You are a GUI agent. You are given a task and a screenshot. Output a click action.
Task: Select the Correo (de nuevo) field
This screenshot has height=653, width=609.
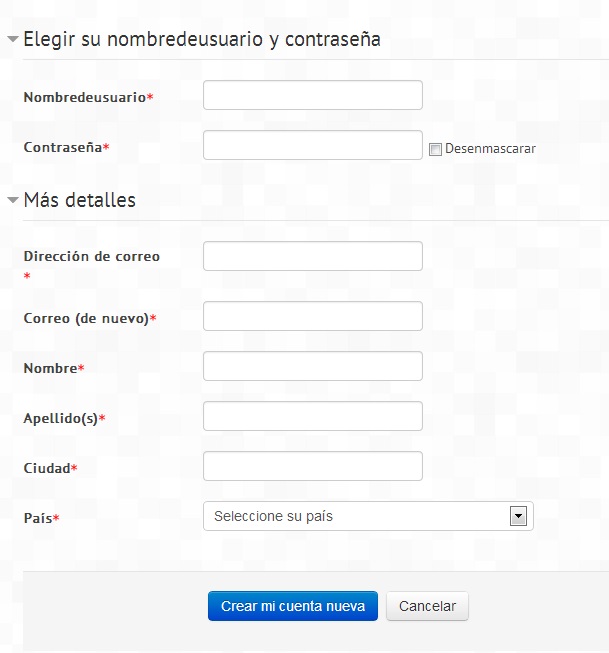coord(313,316)
